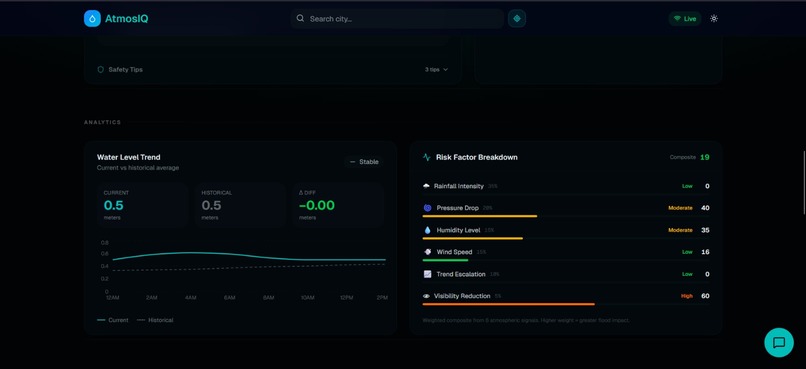Click the Humidity Level yellow progress bar
806x369 pixels.
(x=472, y=238)
